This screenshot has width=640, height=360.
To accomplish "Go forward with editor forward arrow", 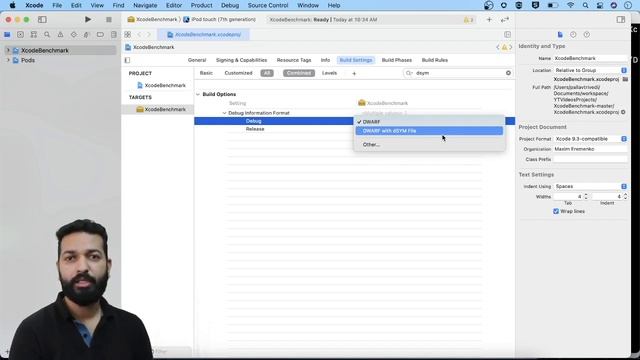I will (149, 35).
